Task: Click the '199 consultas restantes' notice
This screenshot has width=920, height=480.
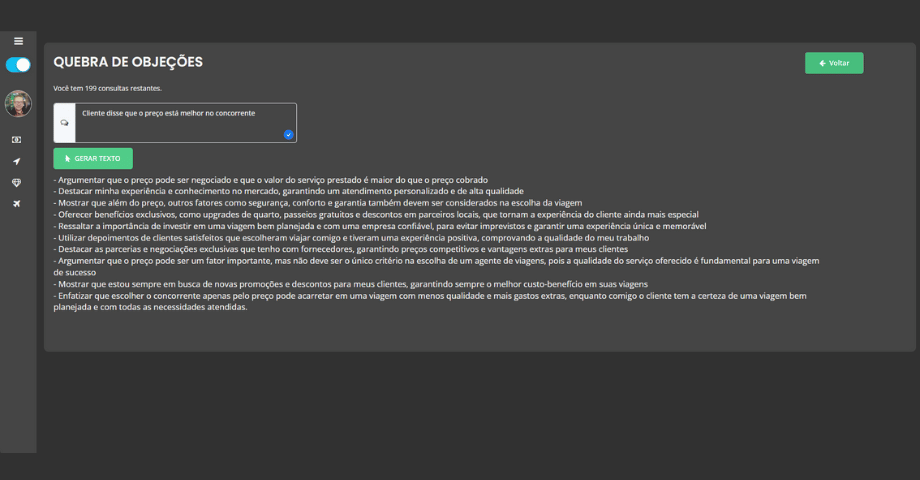Action: coord(107,89)
